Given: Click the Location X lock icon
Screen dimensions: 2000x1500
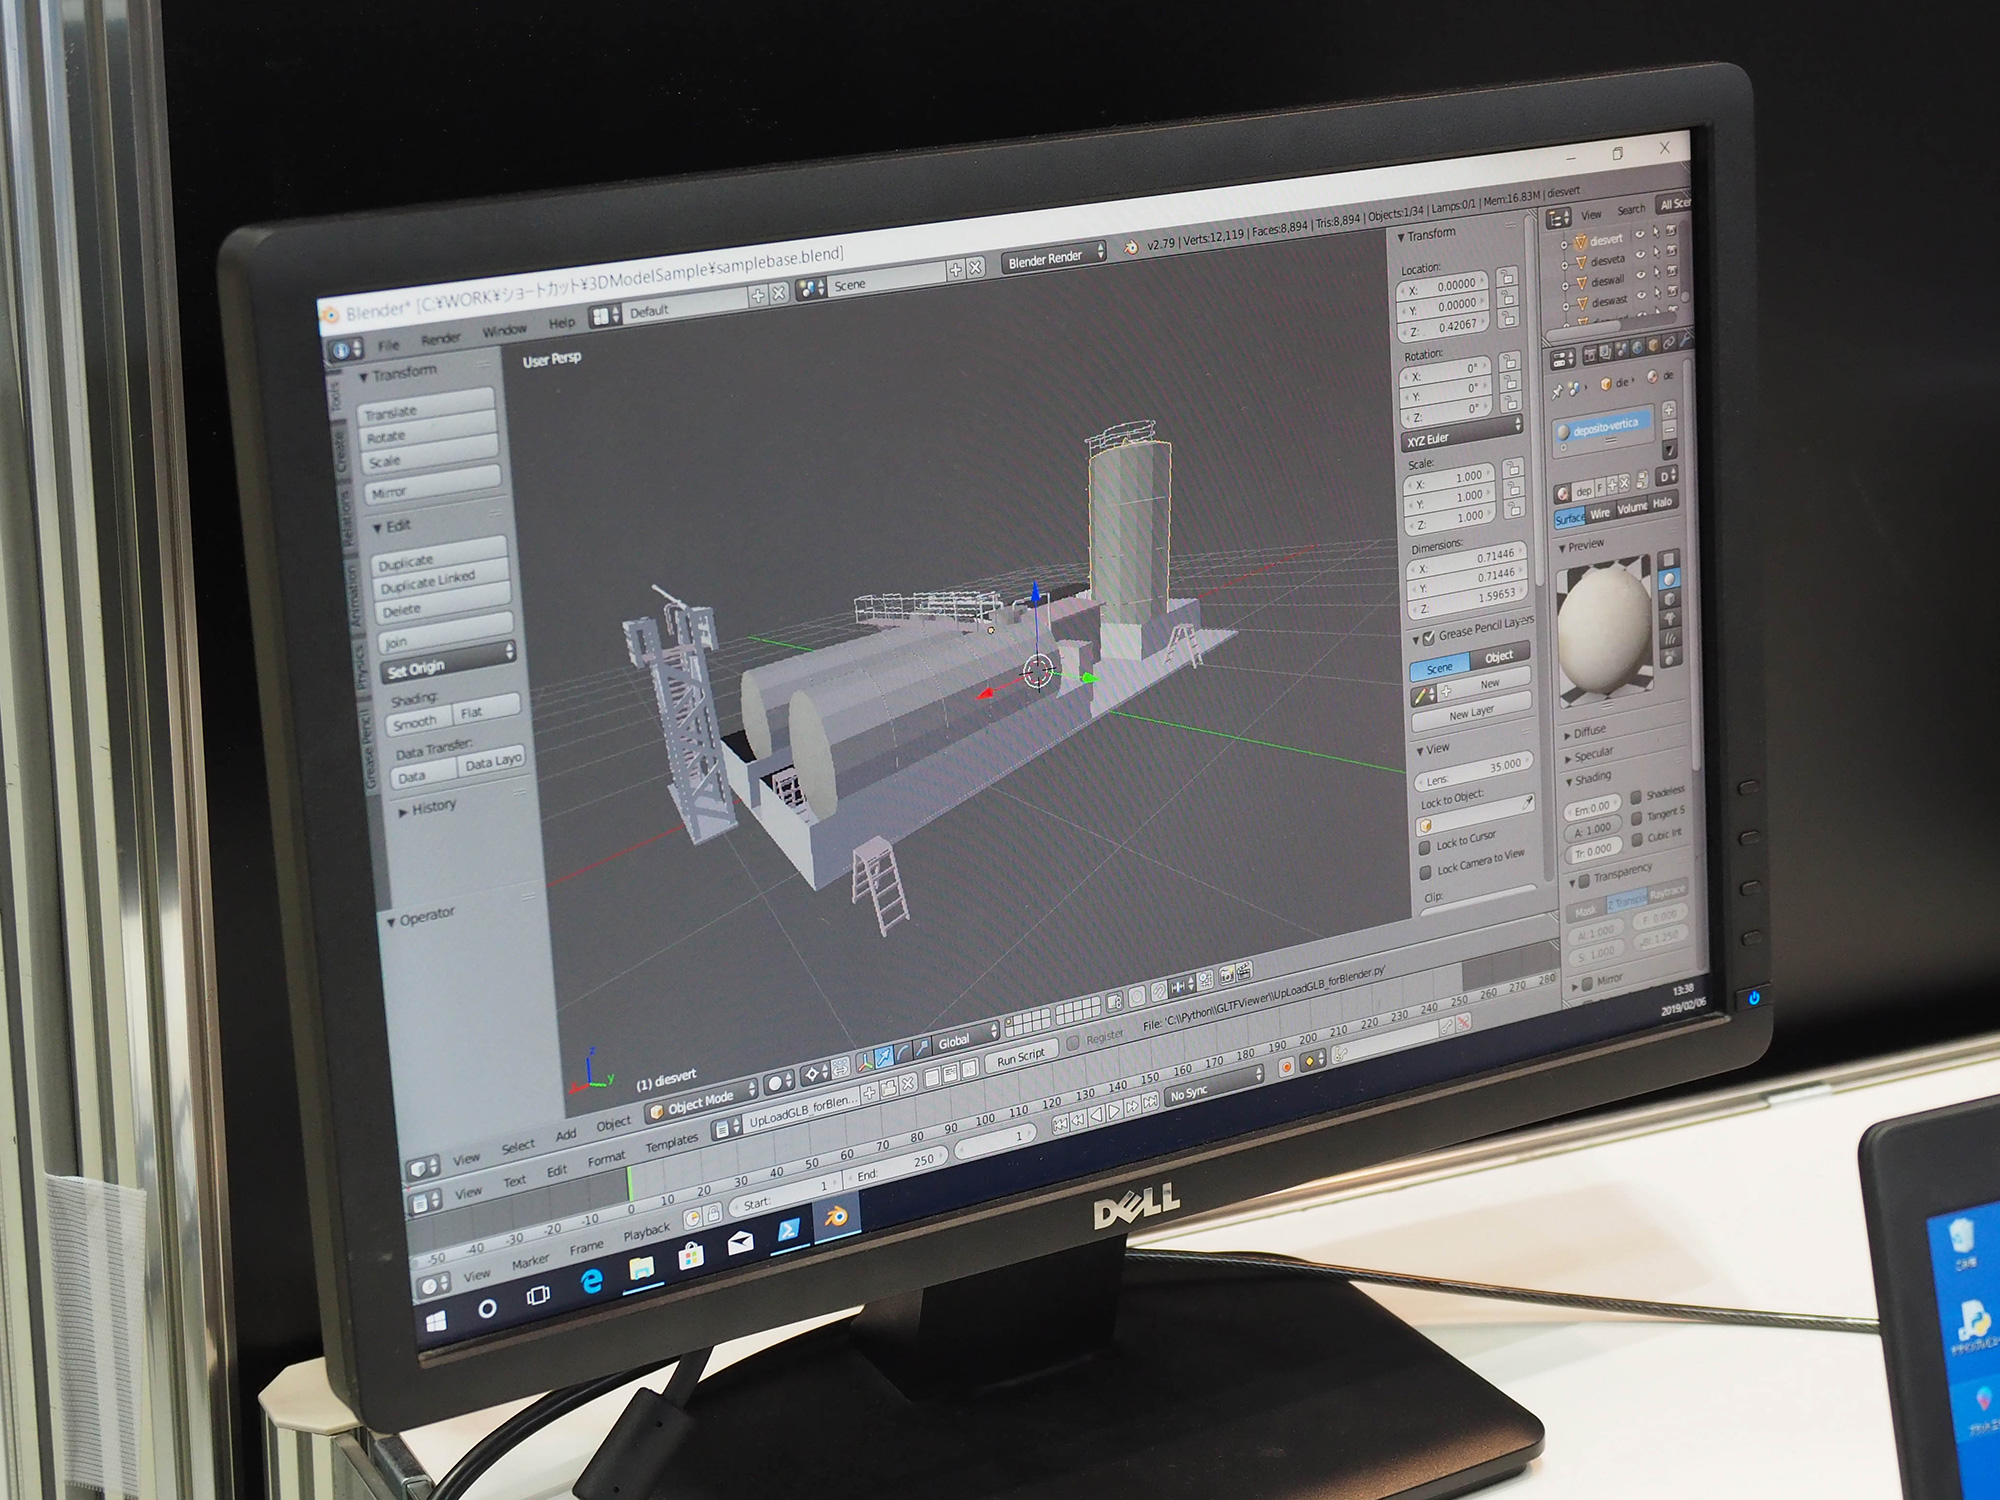Looking at the screenshot, I should point(1507,277).
